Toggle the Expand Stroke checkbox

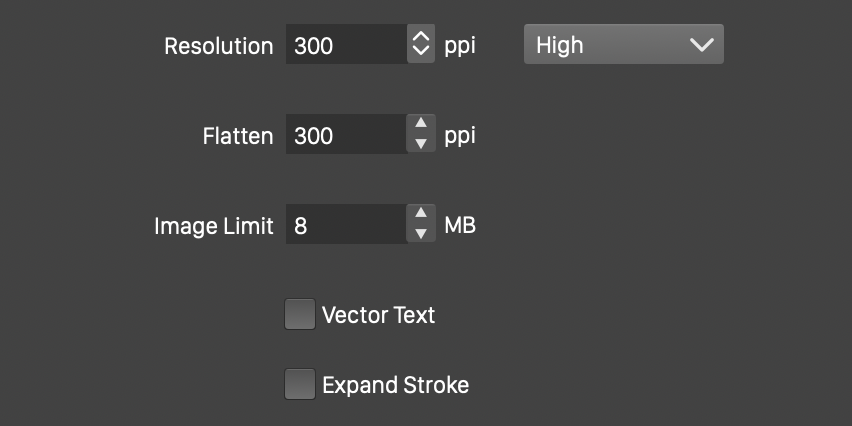pyautogui.click(x=300, y=385)
